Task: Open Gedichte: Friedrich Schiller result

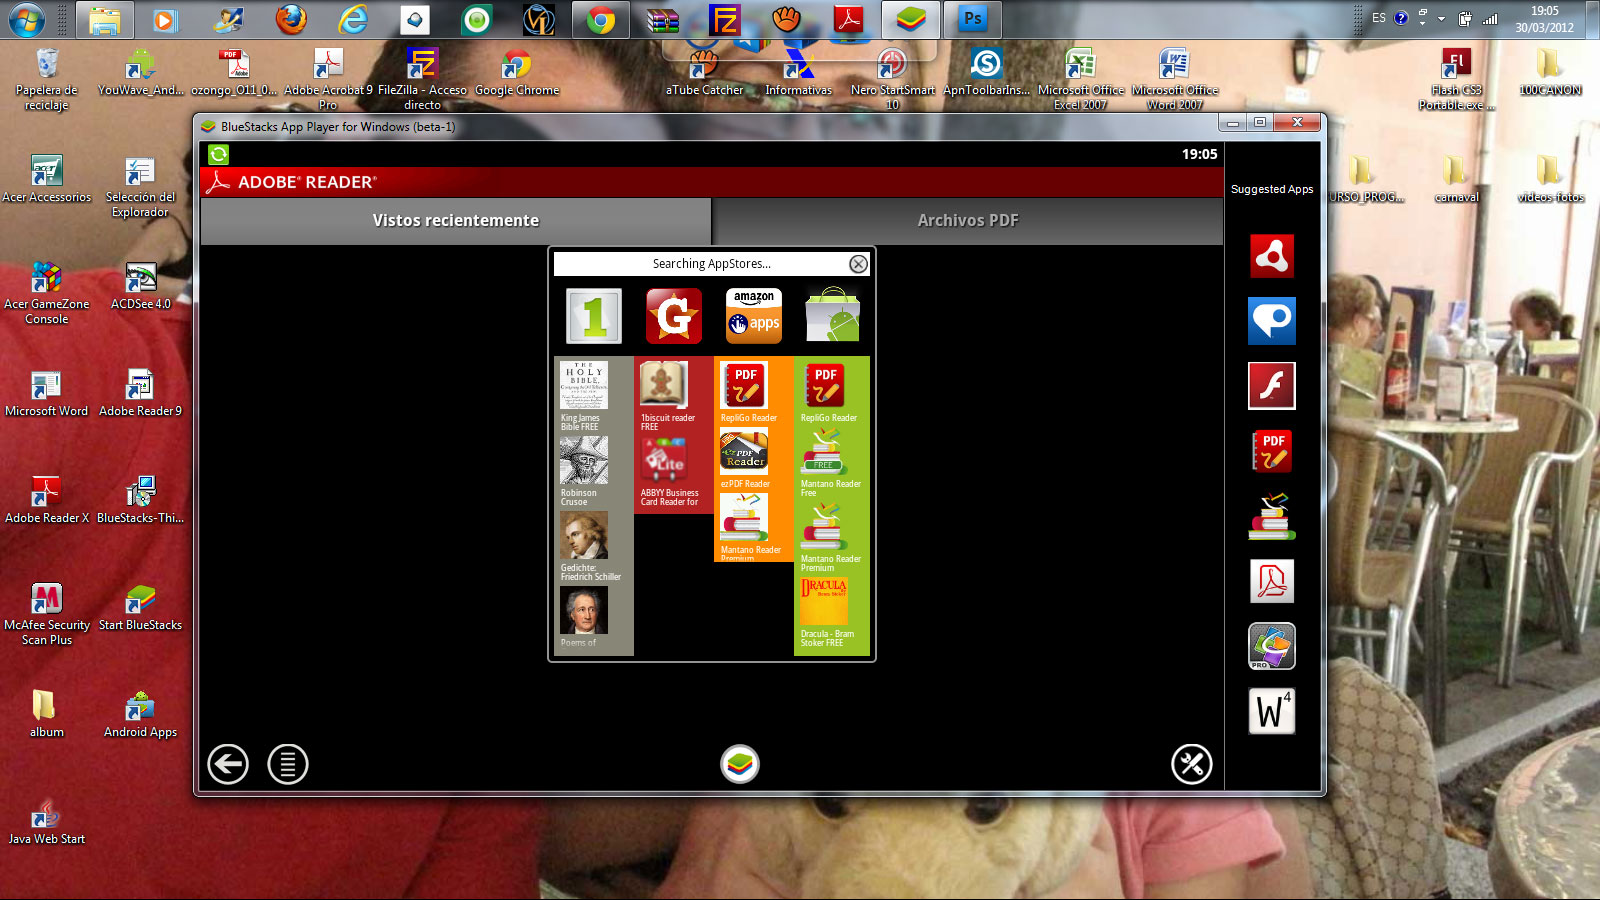Action: click(x=590, y=546)
